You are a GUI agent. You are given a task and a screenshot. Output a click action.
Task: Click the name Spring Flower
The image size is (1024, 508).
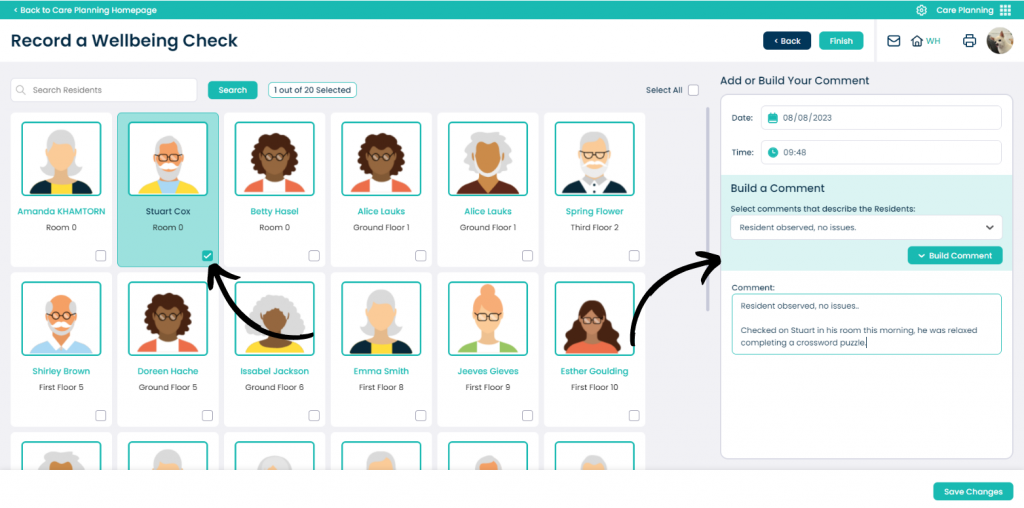coord(594,212)
